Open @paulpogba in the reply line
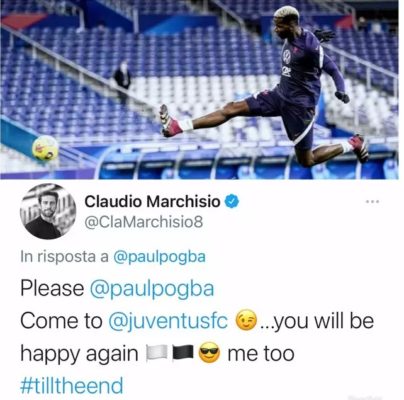Screen dimensions: 404x400 tap(159, 257)
